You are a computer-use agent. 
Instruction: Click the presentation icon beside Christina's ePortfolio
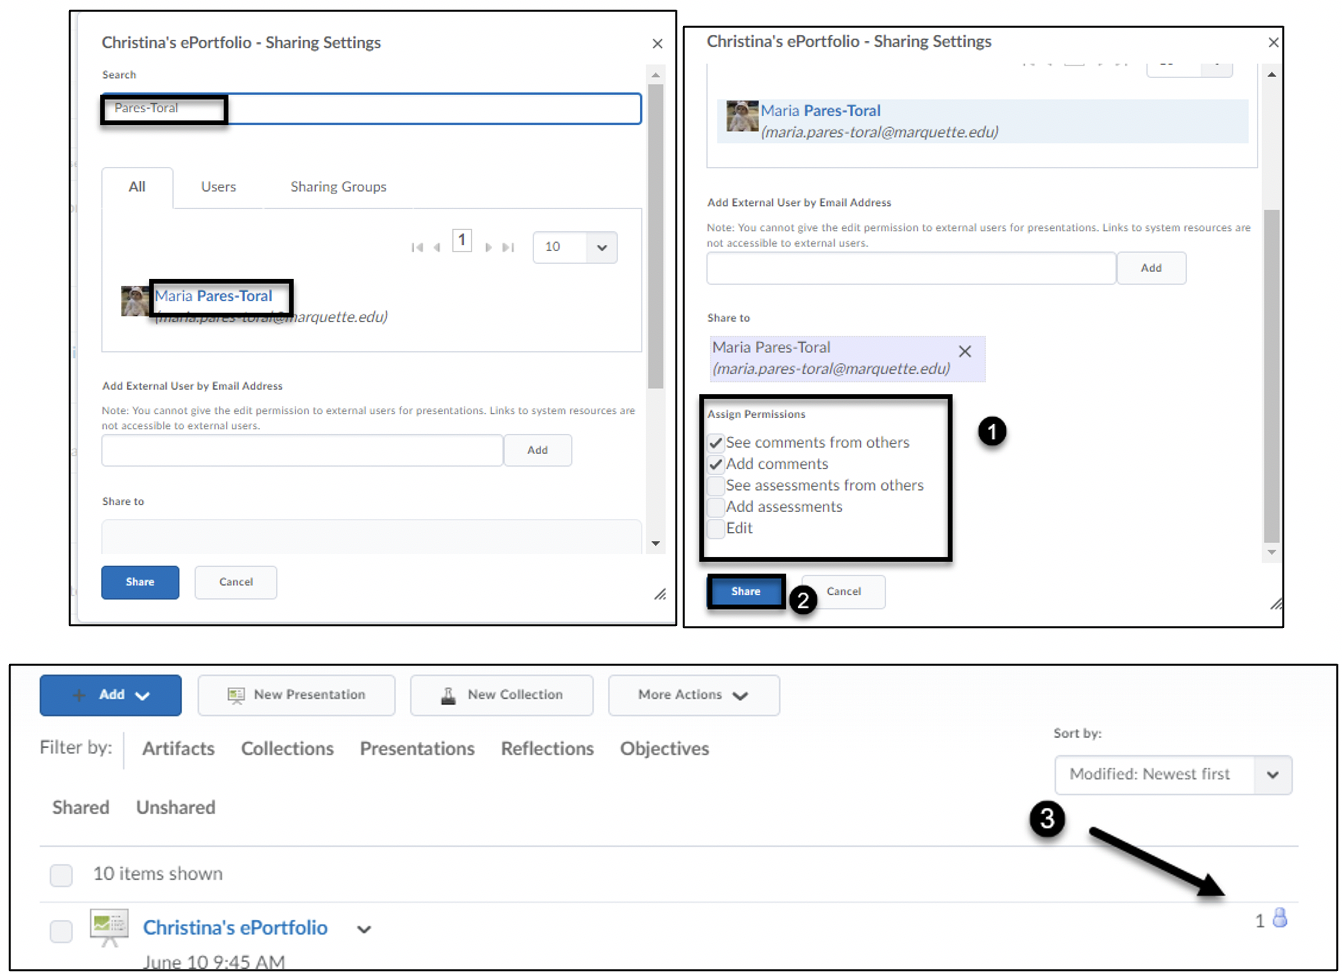tap(109, 927)
